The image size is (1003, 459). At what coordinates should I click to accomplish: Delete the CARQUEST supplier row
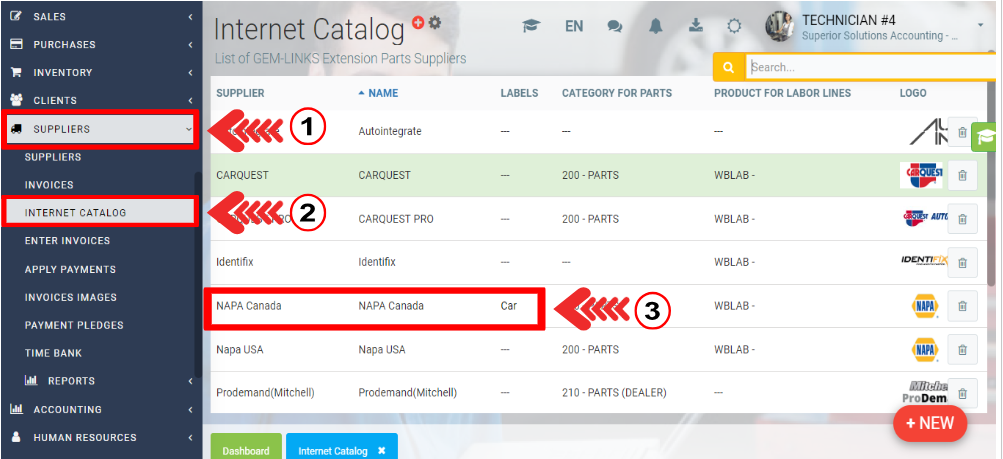[x=962, y=175]
